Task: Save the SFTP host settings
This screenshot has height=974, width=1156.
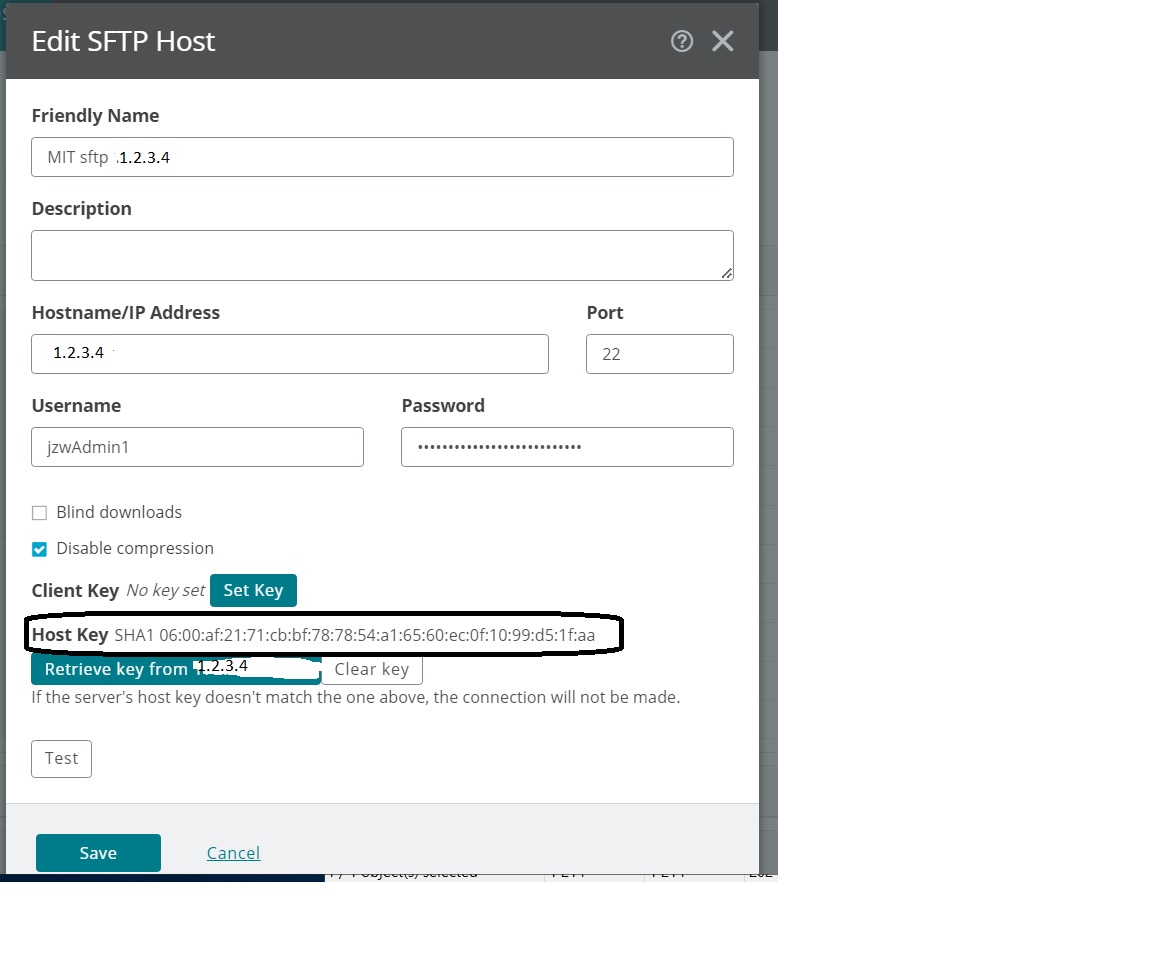Action: (x=98, y=853)
